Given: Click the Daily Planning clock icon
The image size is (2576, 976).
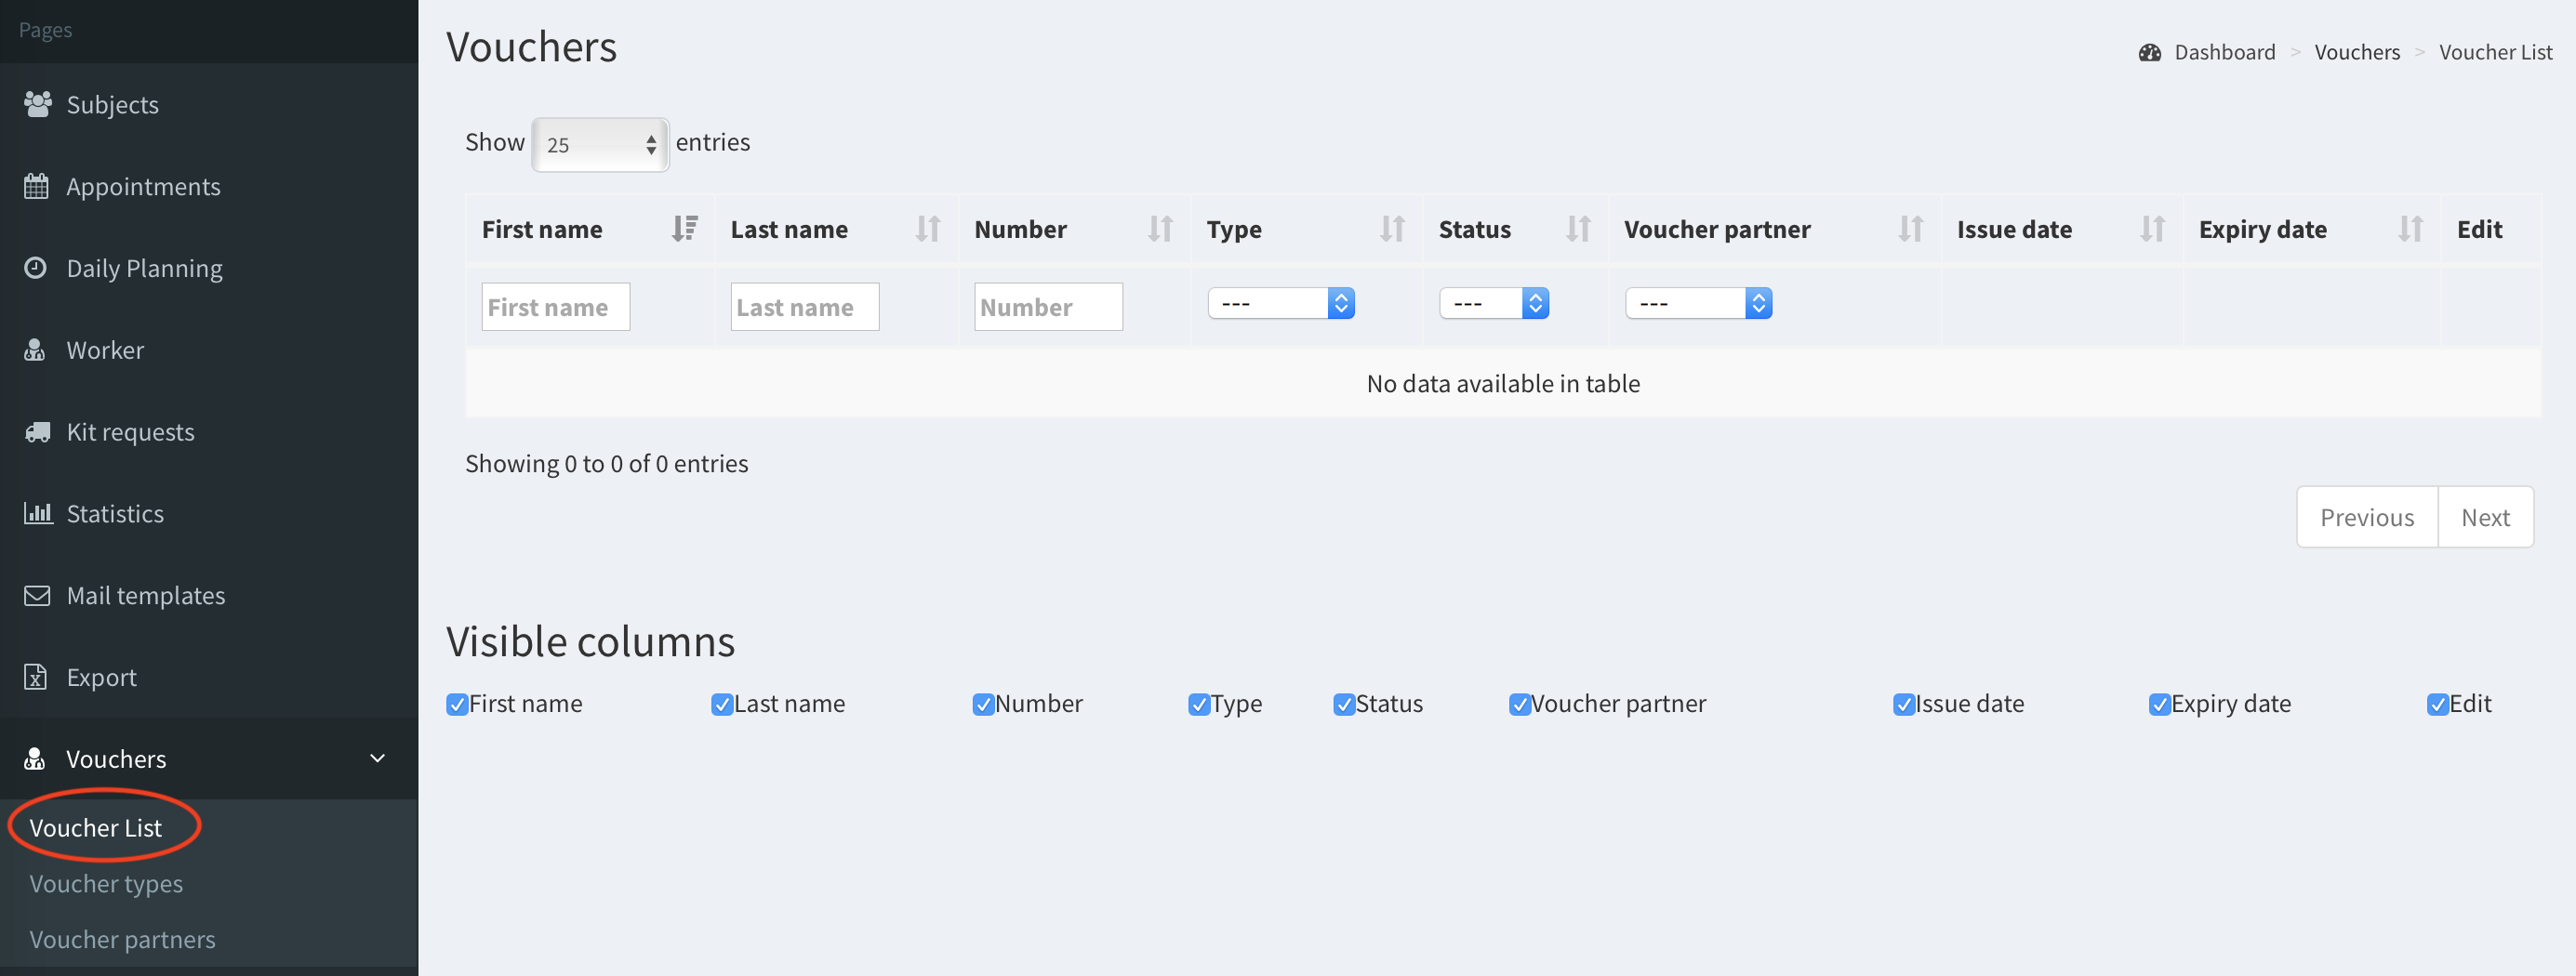Looking at the screenshot, I should (36, 268).
